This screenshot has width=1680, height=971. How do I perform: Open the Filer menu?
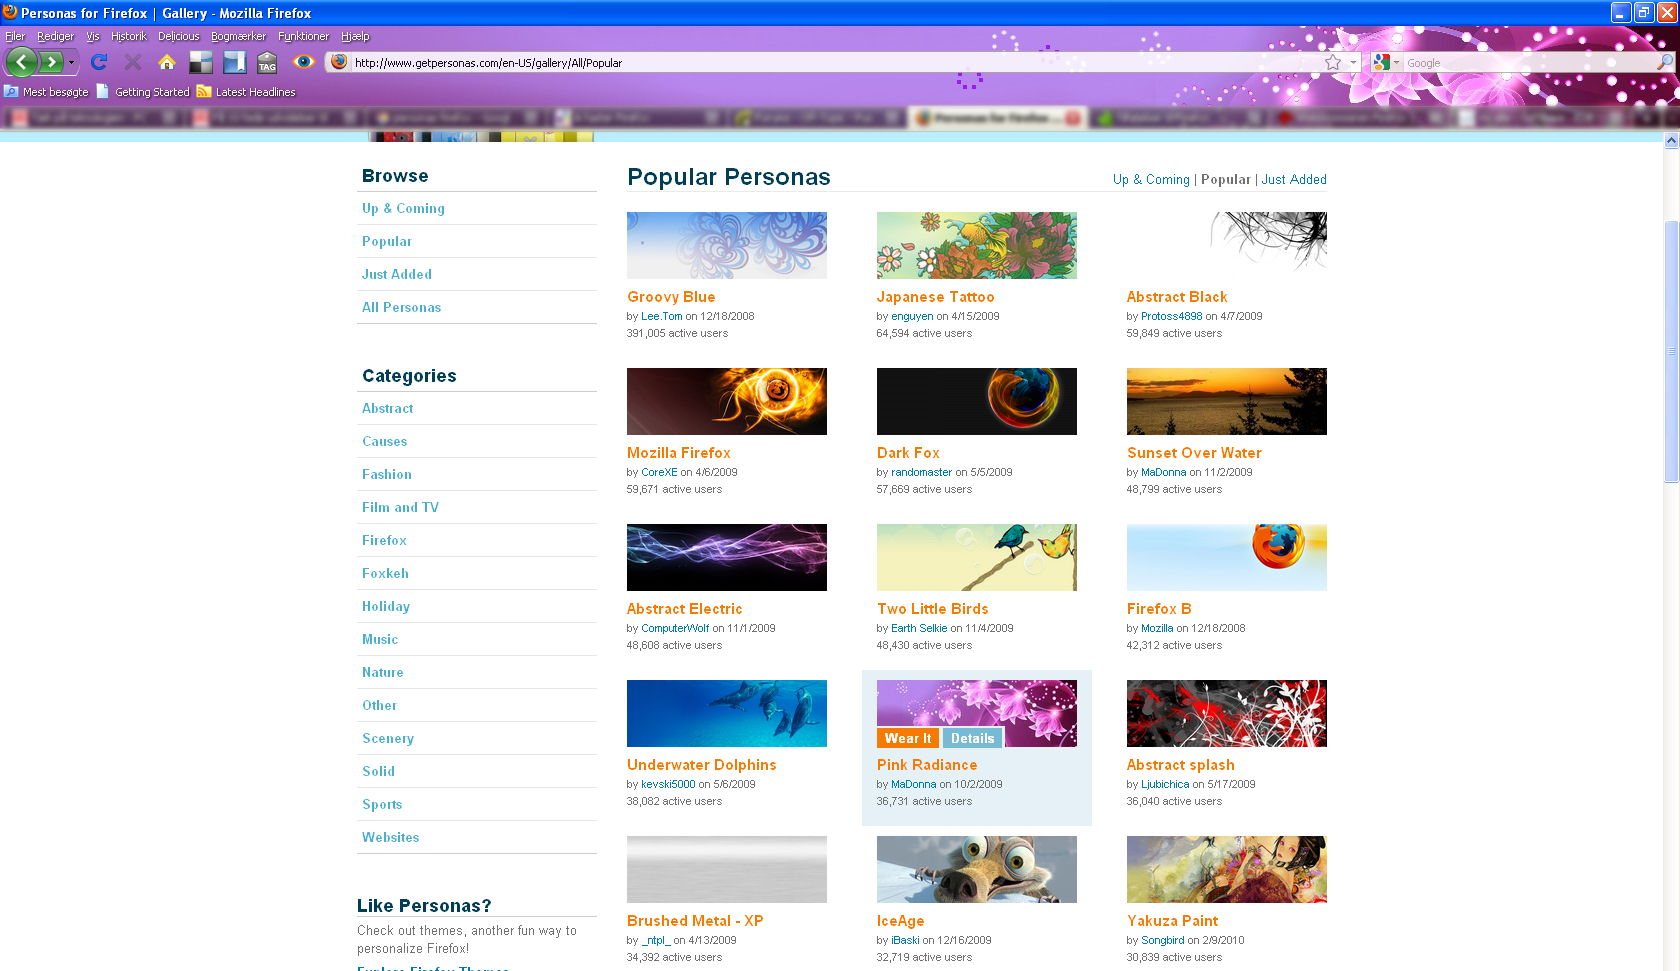tap(15, 36)
